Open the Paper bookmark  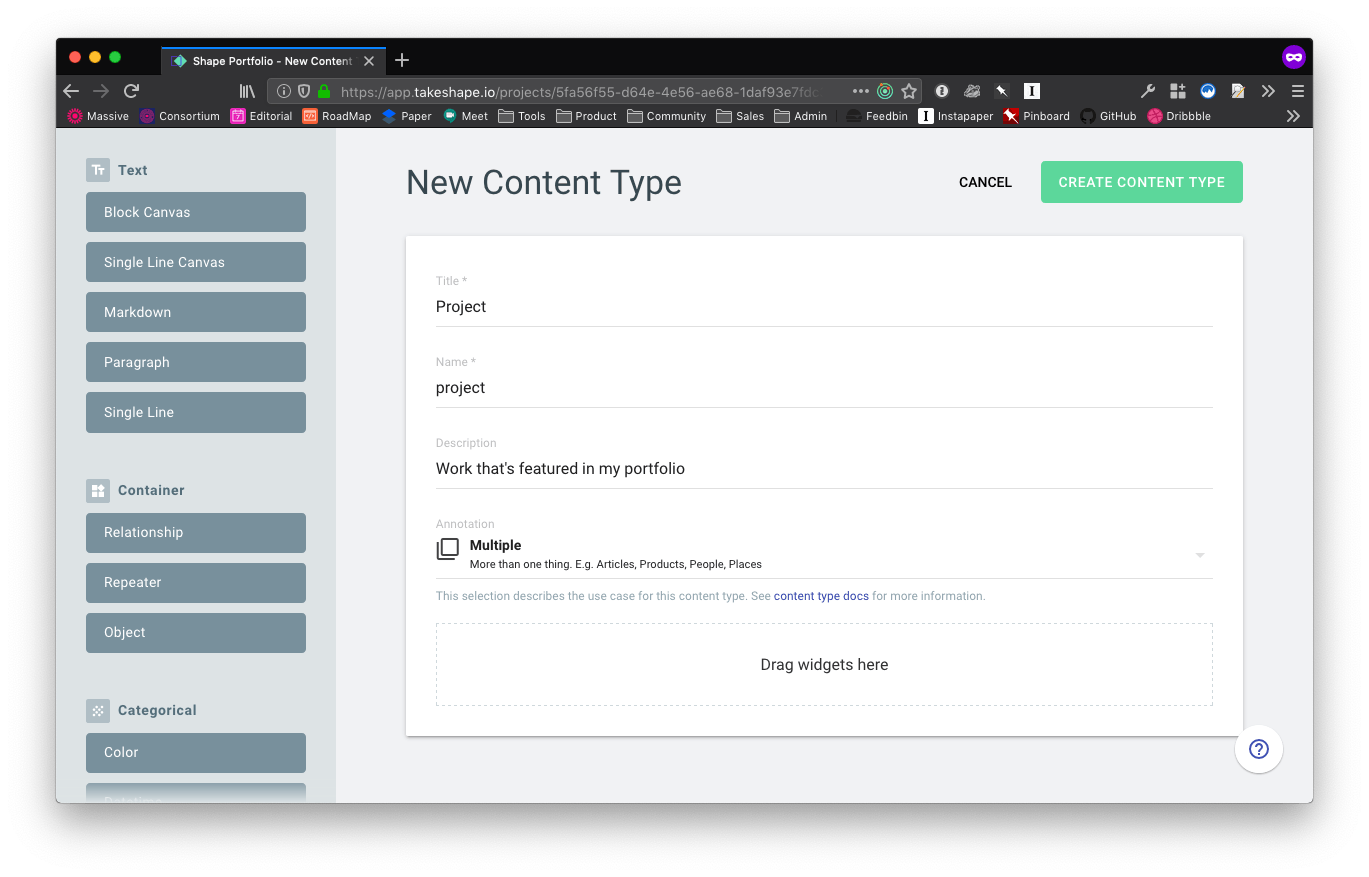[x=407, y=116]
